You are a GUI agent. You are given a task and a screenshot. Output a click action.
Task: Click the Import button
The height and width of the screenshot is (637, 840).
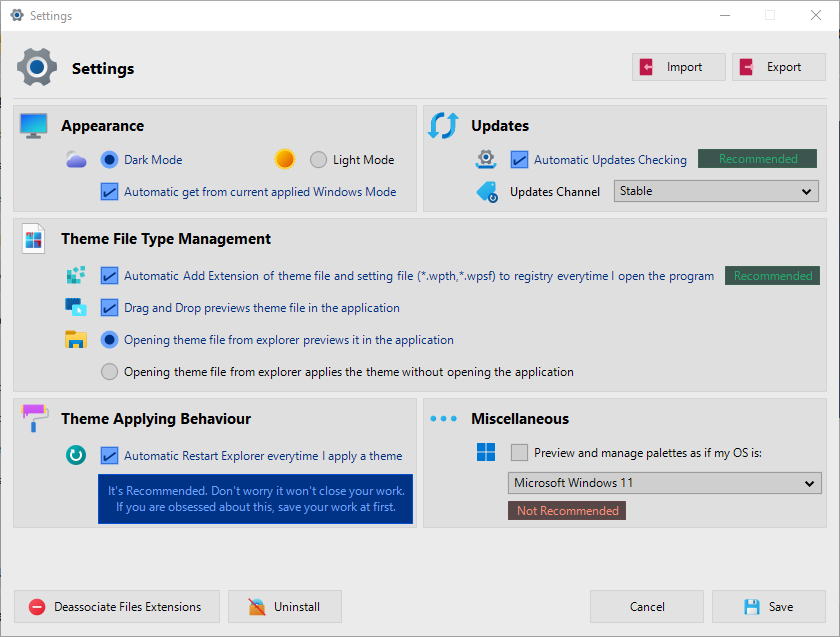679,67
